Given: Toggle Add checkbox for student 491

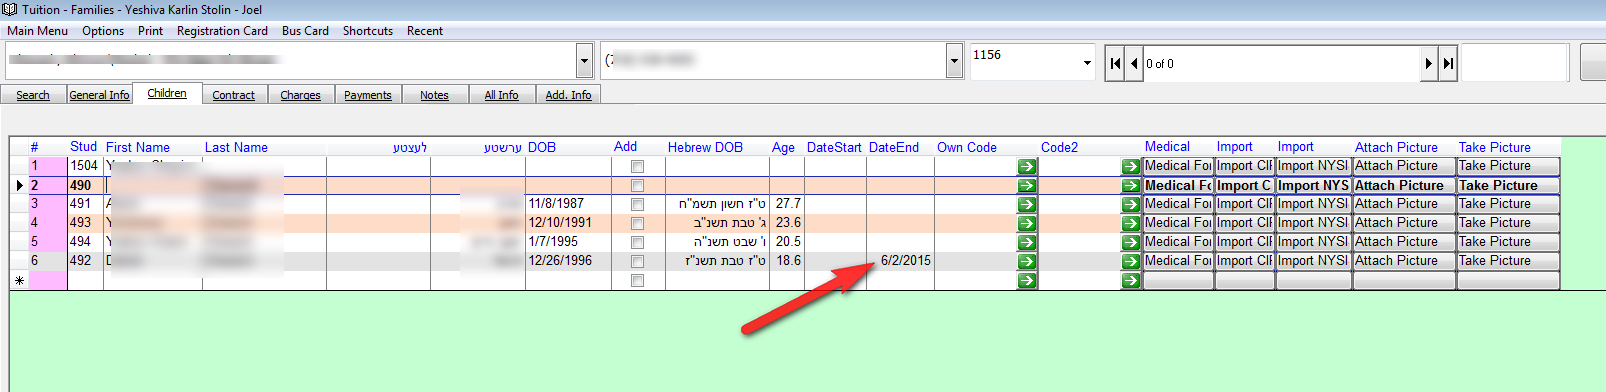Looking at the screenshot, I should [637, 205].
